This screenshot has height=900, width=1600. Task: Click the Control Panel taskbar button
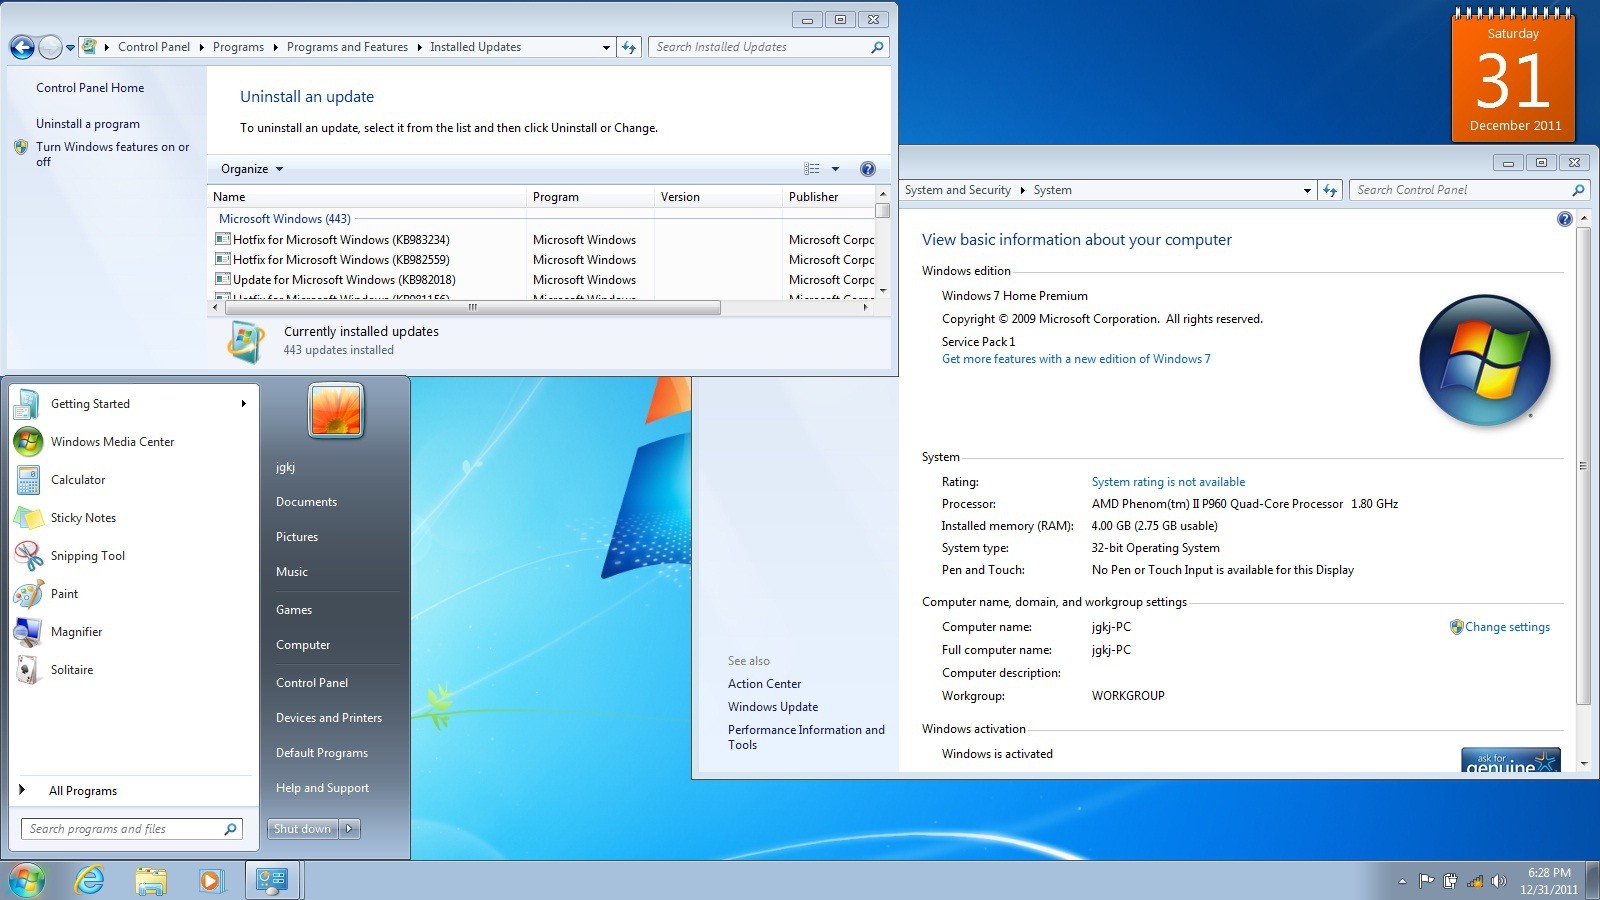(x=273, y=881)
